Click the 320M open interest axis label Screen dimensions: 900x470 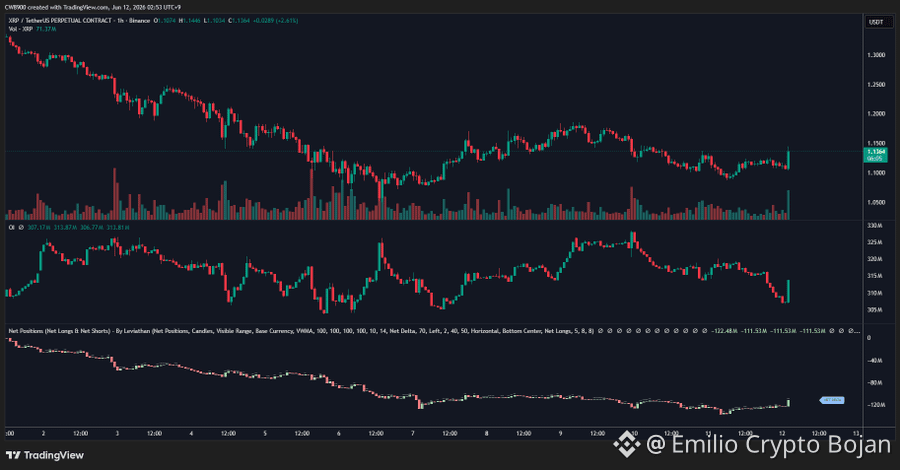coord(874,259)
